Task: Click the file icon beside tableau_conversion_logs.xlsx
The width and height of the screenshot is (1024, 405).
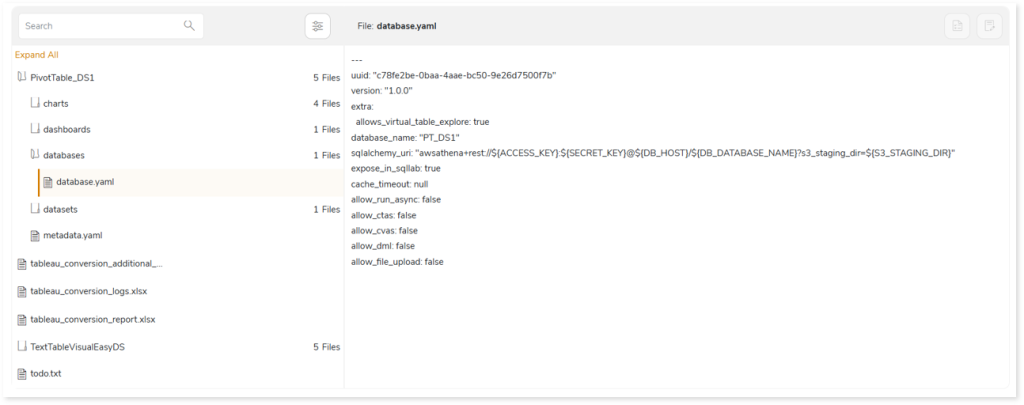Action: coord(22,292)
